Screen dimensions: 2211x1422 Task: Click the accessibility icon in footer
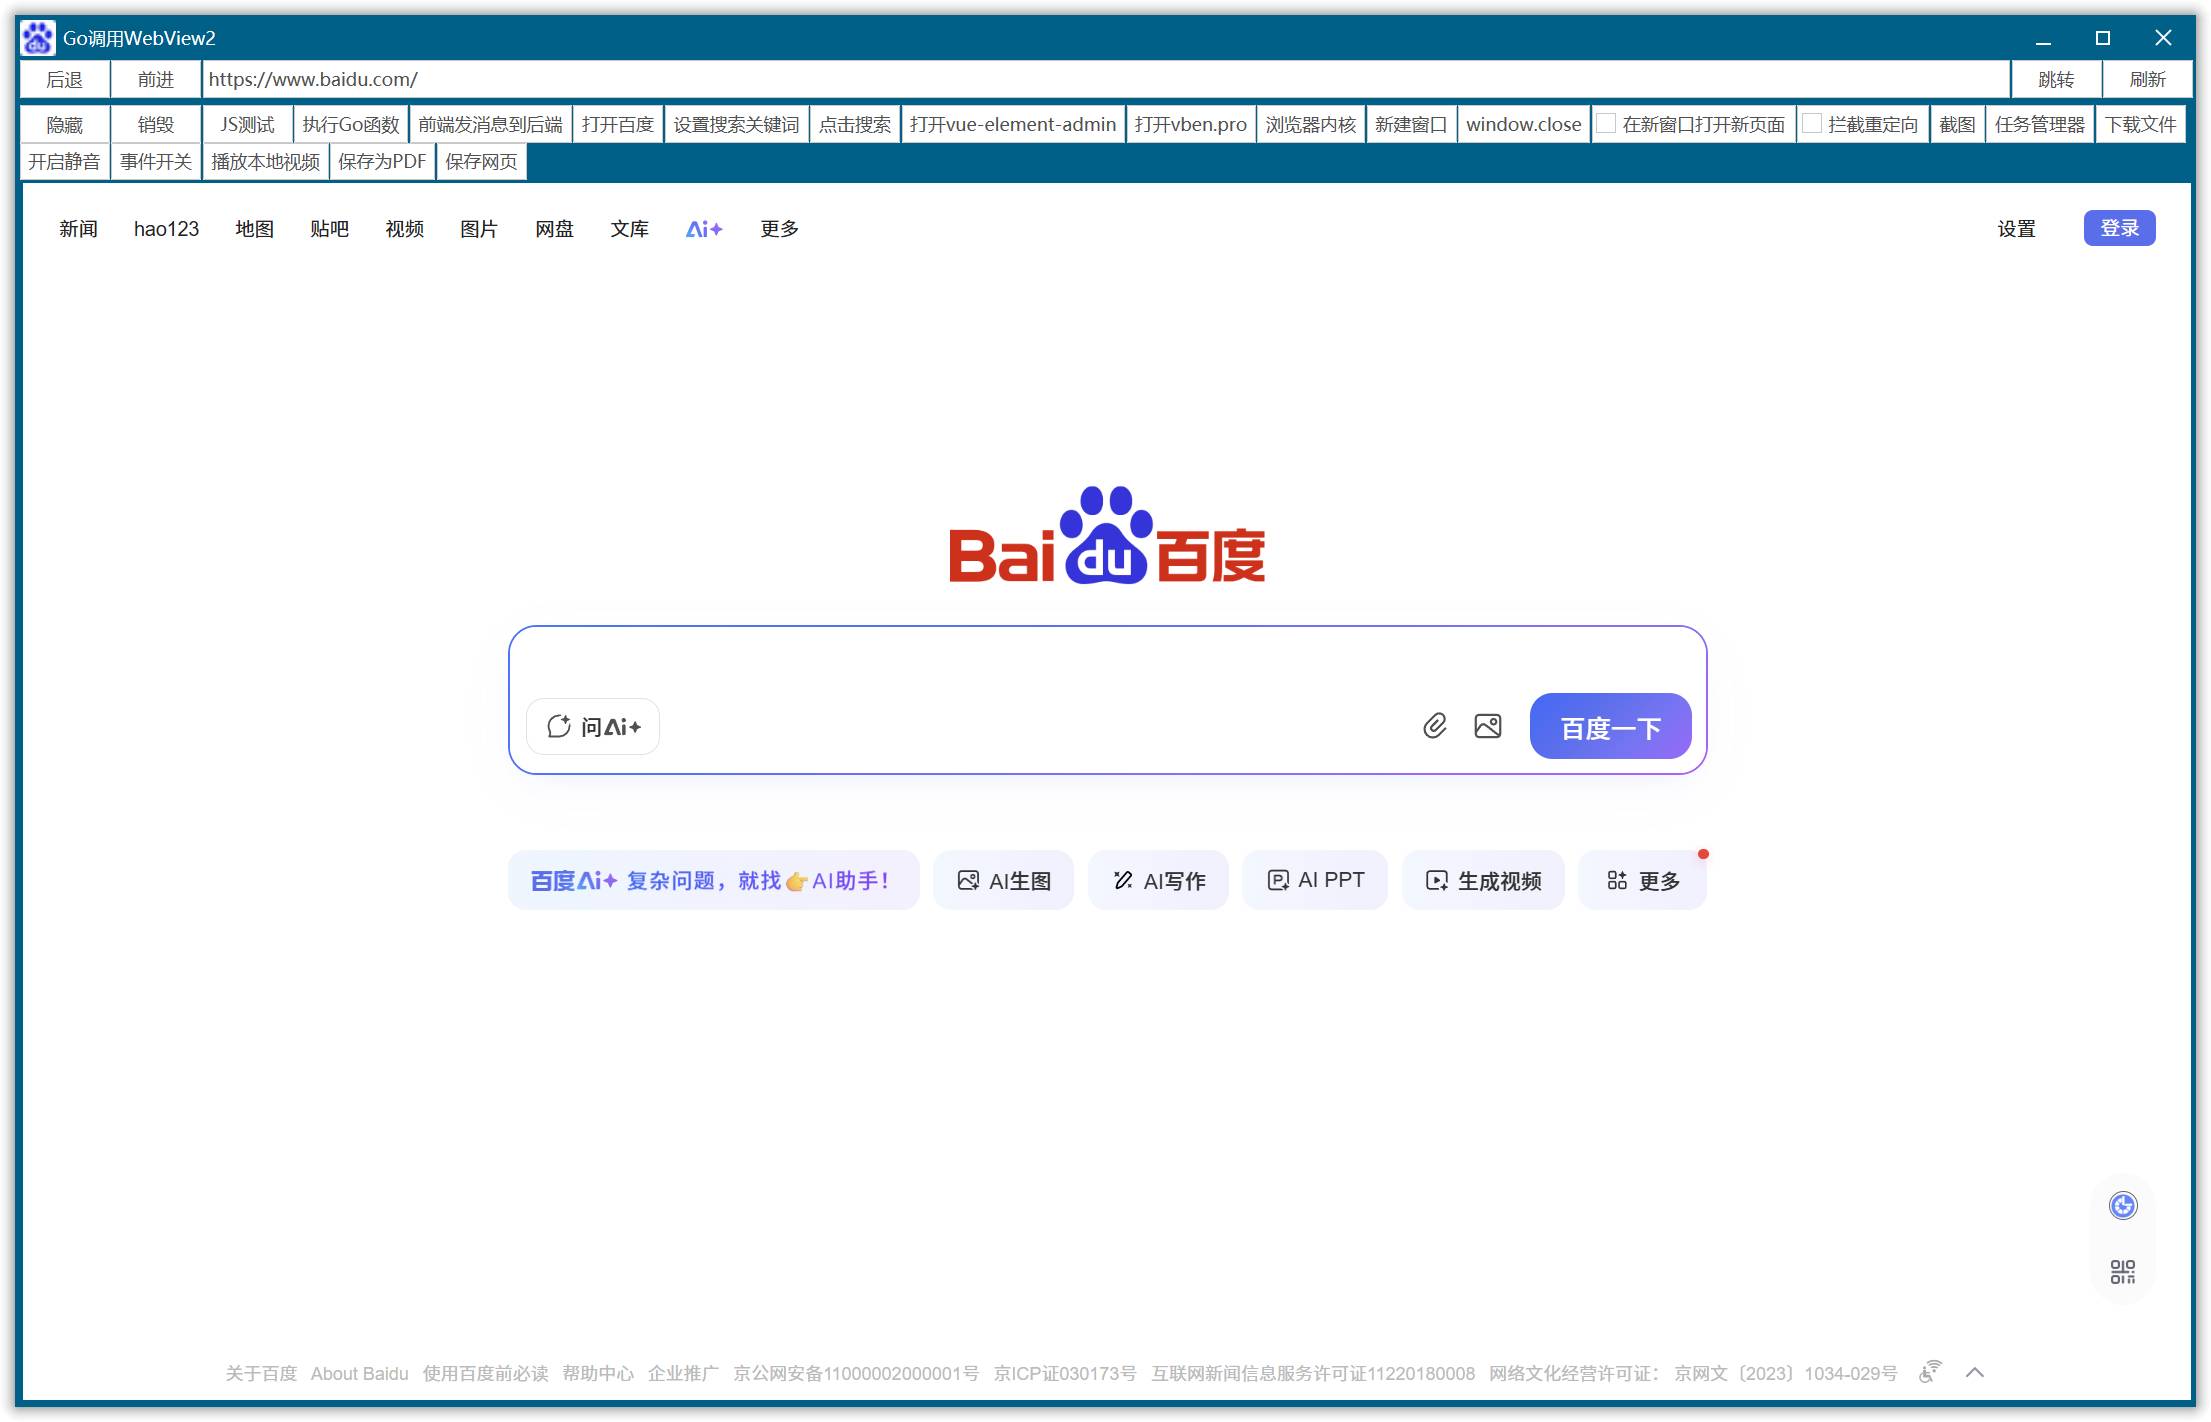[1929, 1372]
